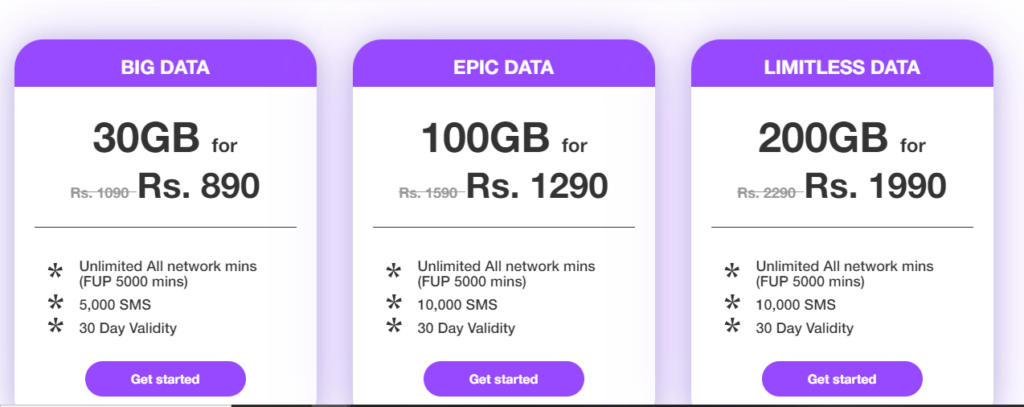Click the 200GB data amount text
Image resolution: width=1024 pixels, height=407 pixels.
click(x=823, y=138)
